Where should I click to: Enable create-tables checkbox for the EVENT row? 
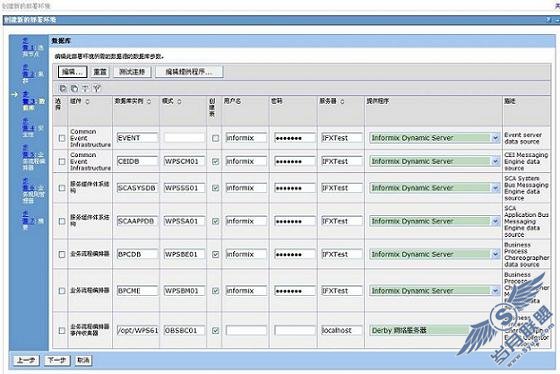coord(215,138)
